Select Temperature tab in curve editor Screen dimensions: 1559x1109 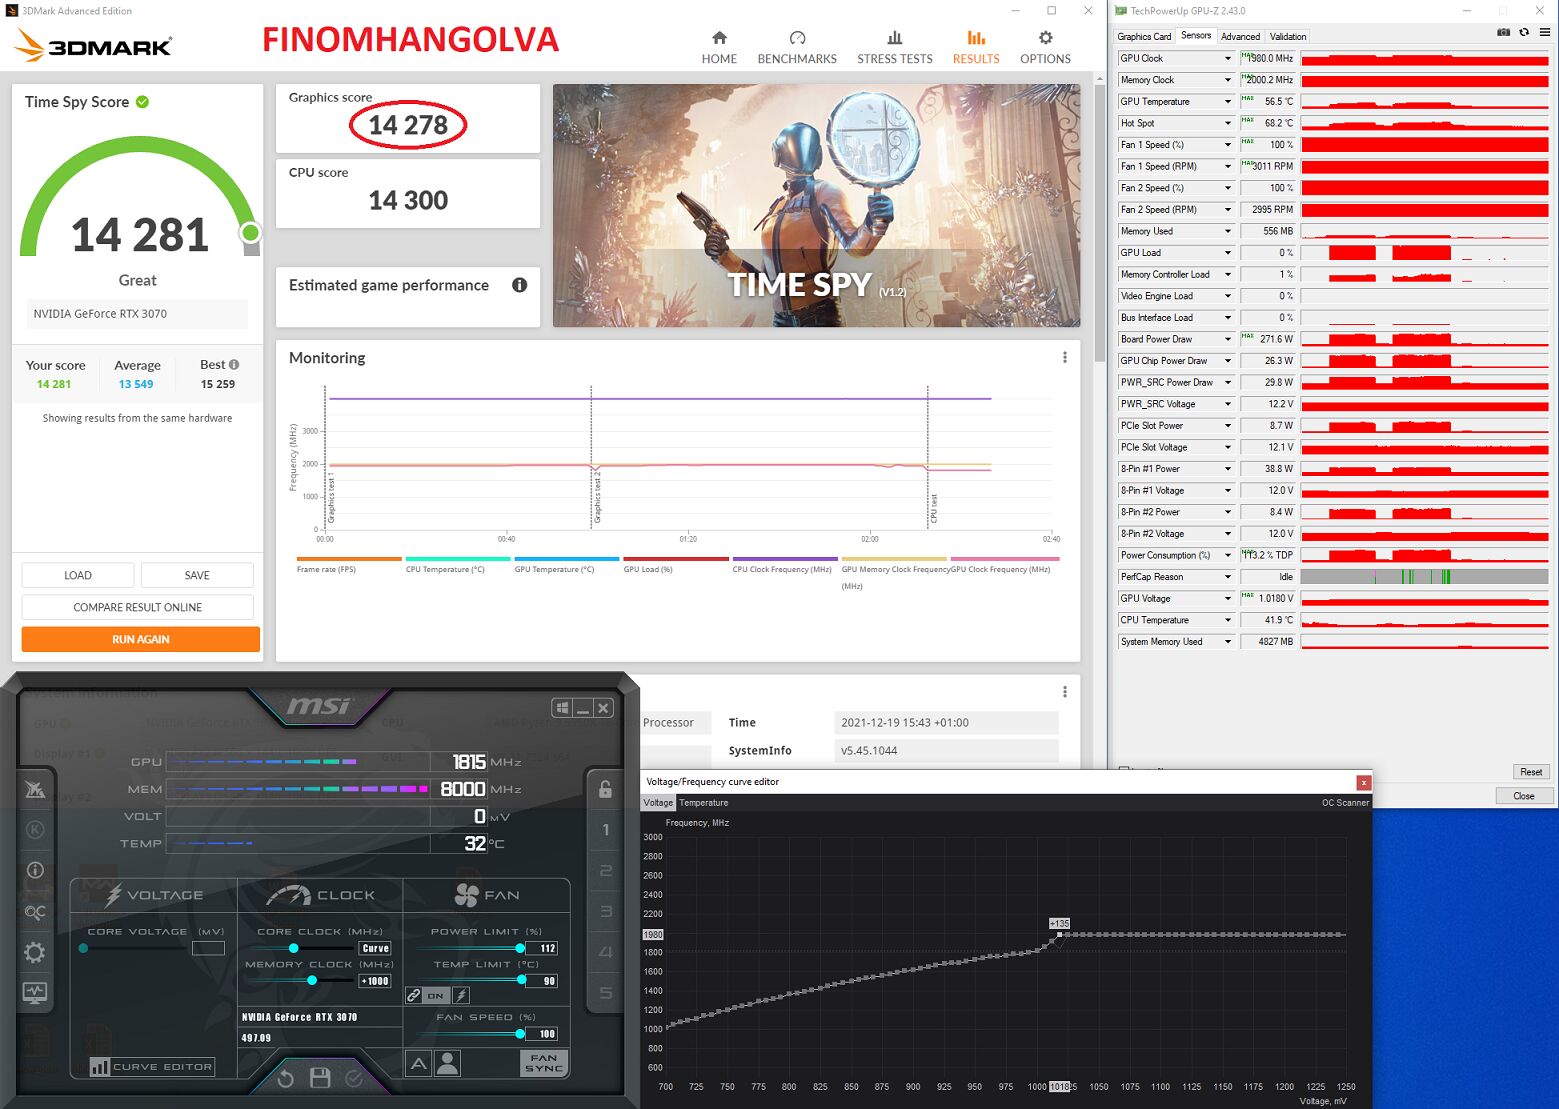(704, 803)
